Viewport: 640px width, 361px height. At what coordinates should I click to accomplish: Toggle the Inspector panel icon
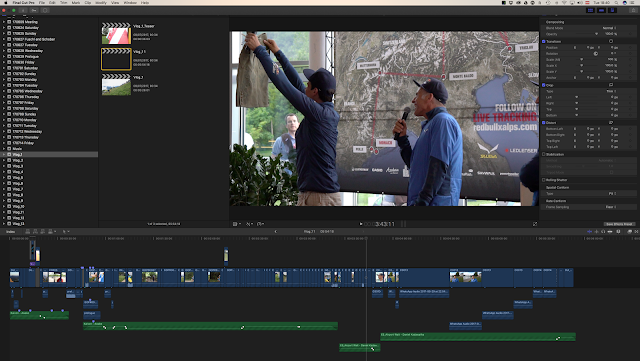[x=612, y=10]
